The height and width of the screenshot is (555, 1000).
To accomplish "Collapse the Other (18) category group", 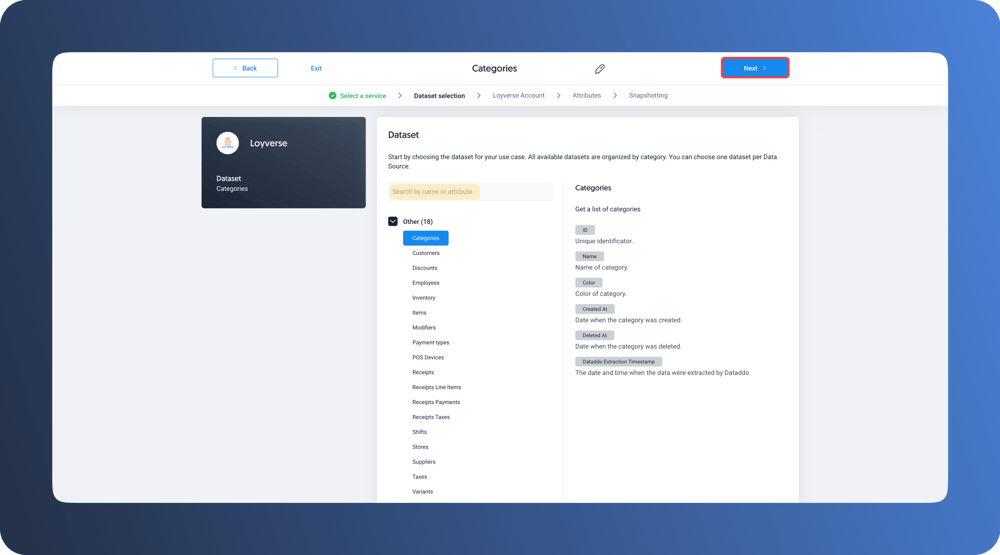I will [393, 222].
